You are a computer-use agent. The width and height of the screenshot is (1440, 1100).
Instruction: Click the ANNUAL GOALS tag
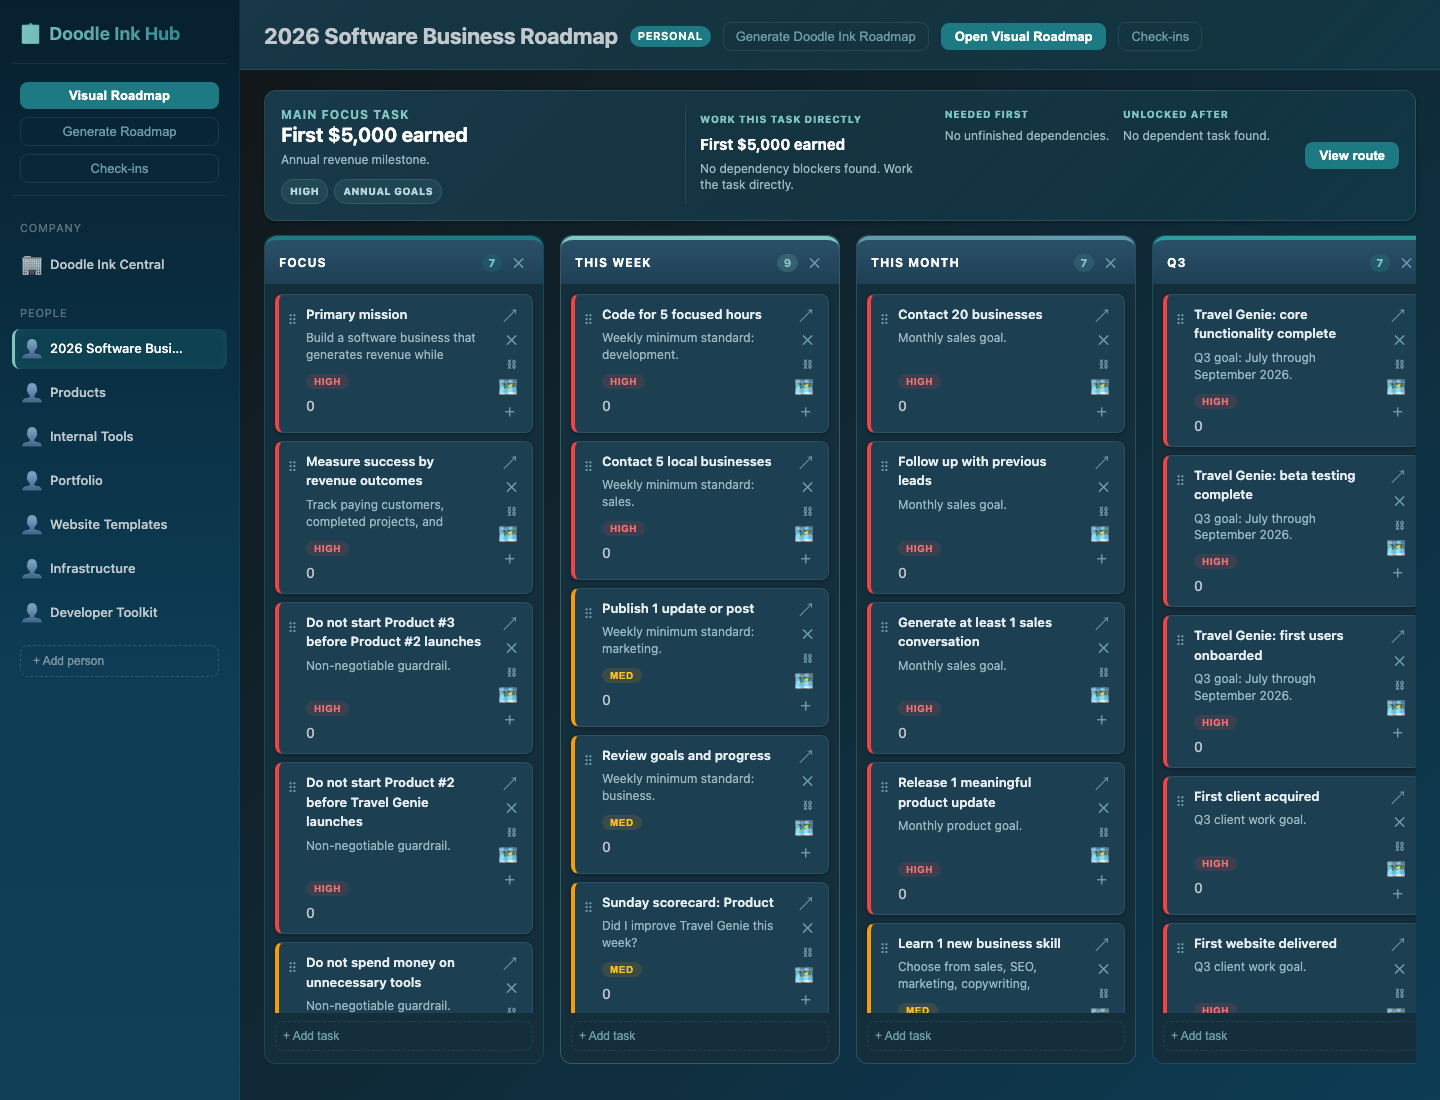(388, 191)
